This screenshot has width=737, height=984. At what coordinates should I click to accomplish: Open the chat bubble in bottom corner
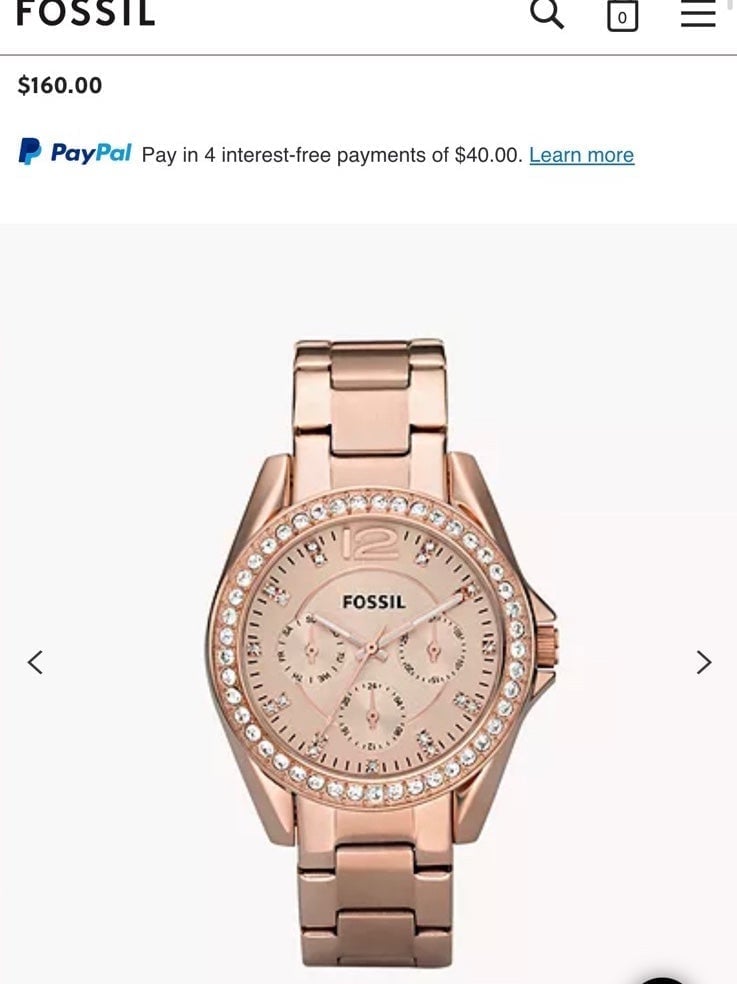point(662,980)
